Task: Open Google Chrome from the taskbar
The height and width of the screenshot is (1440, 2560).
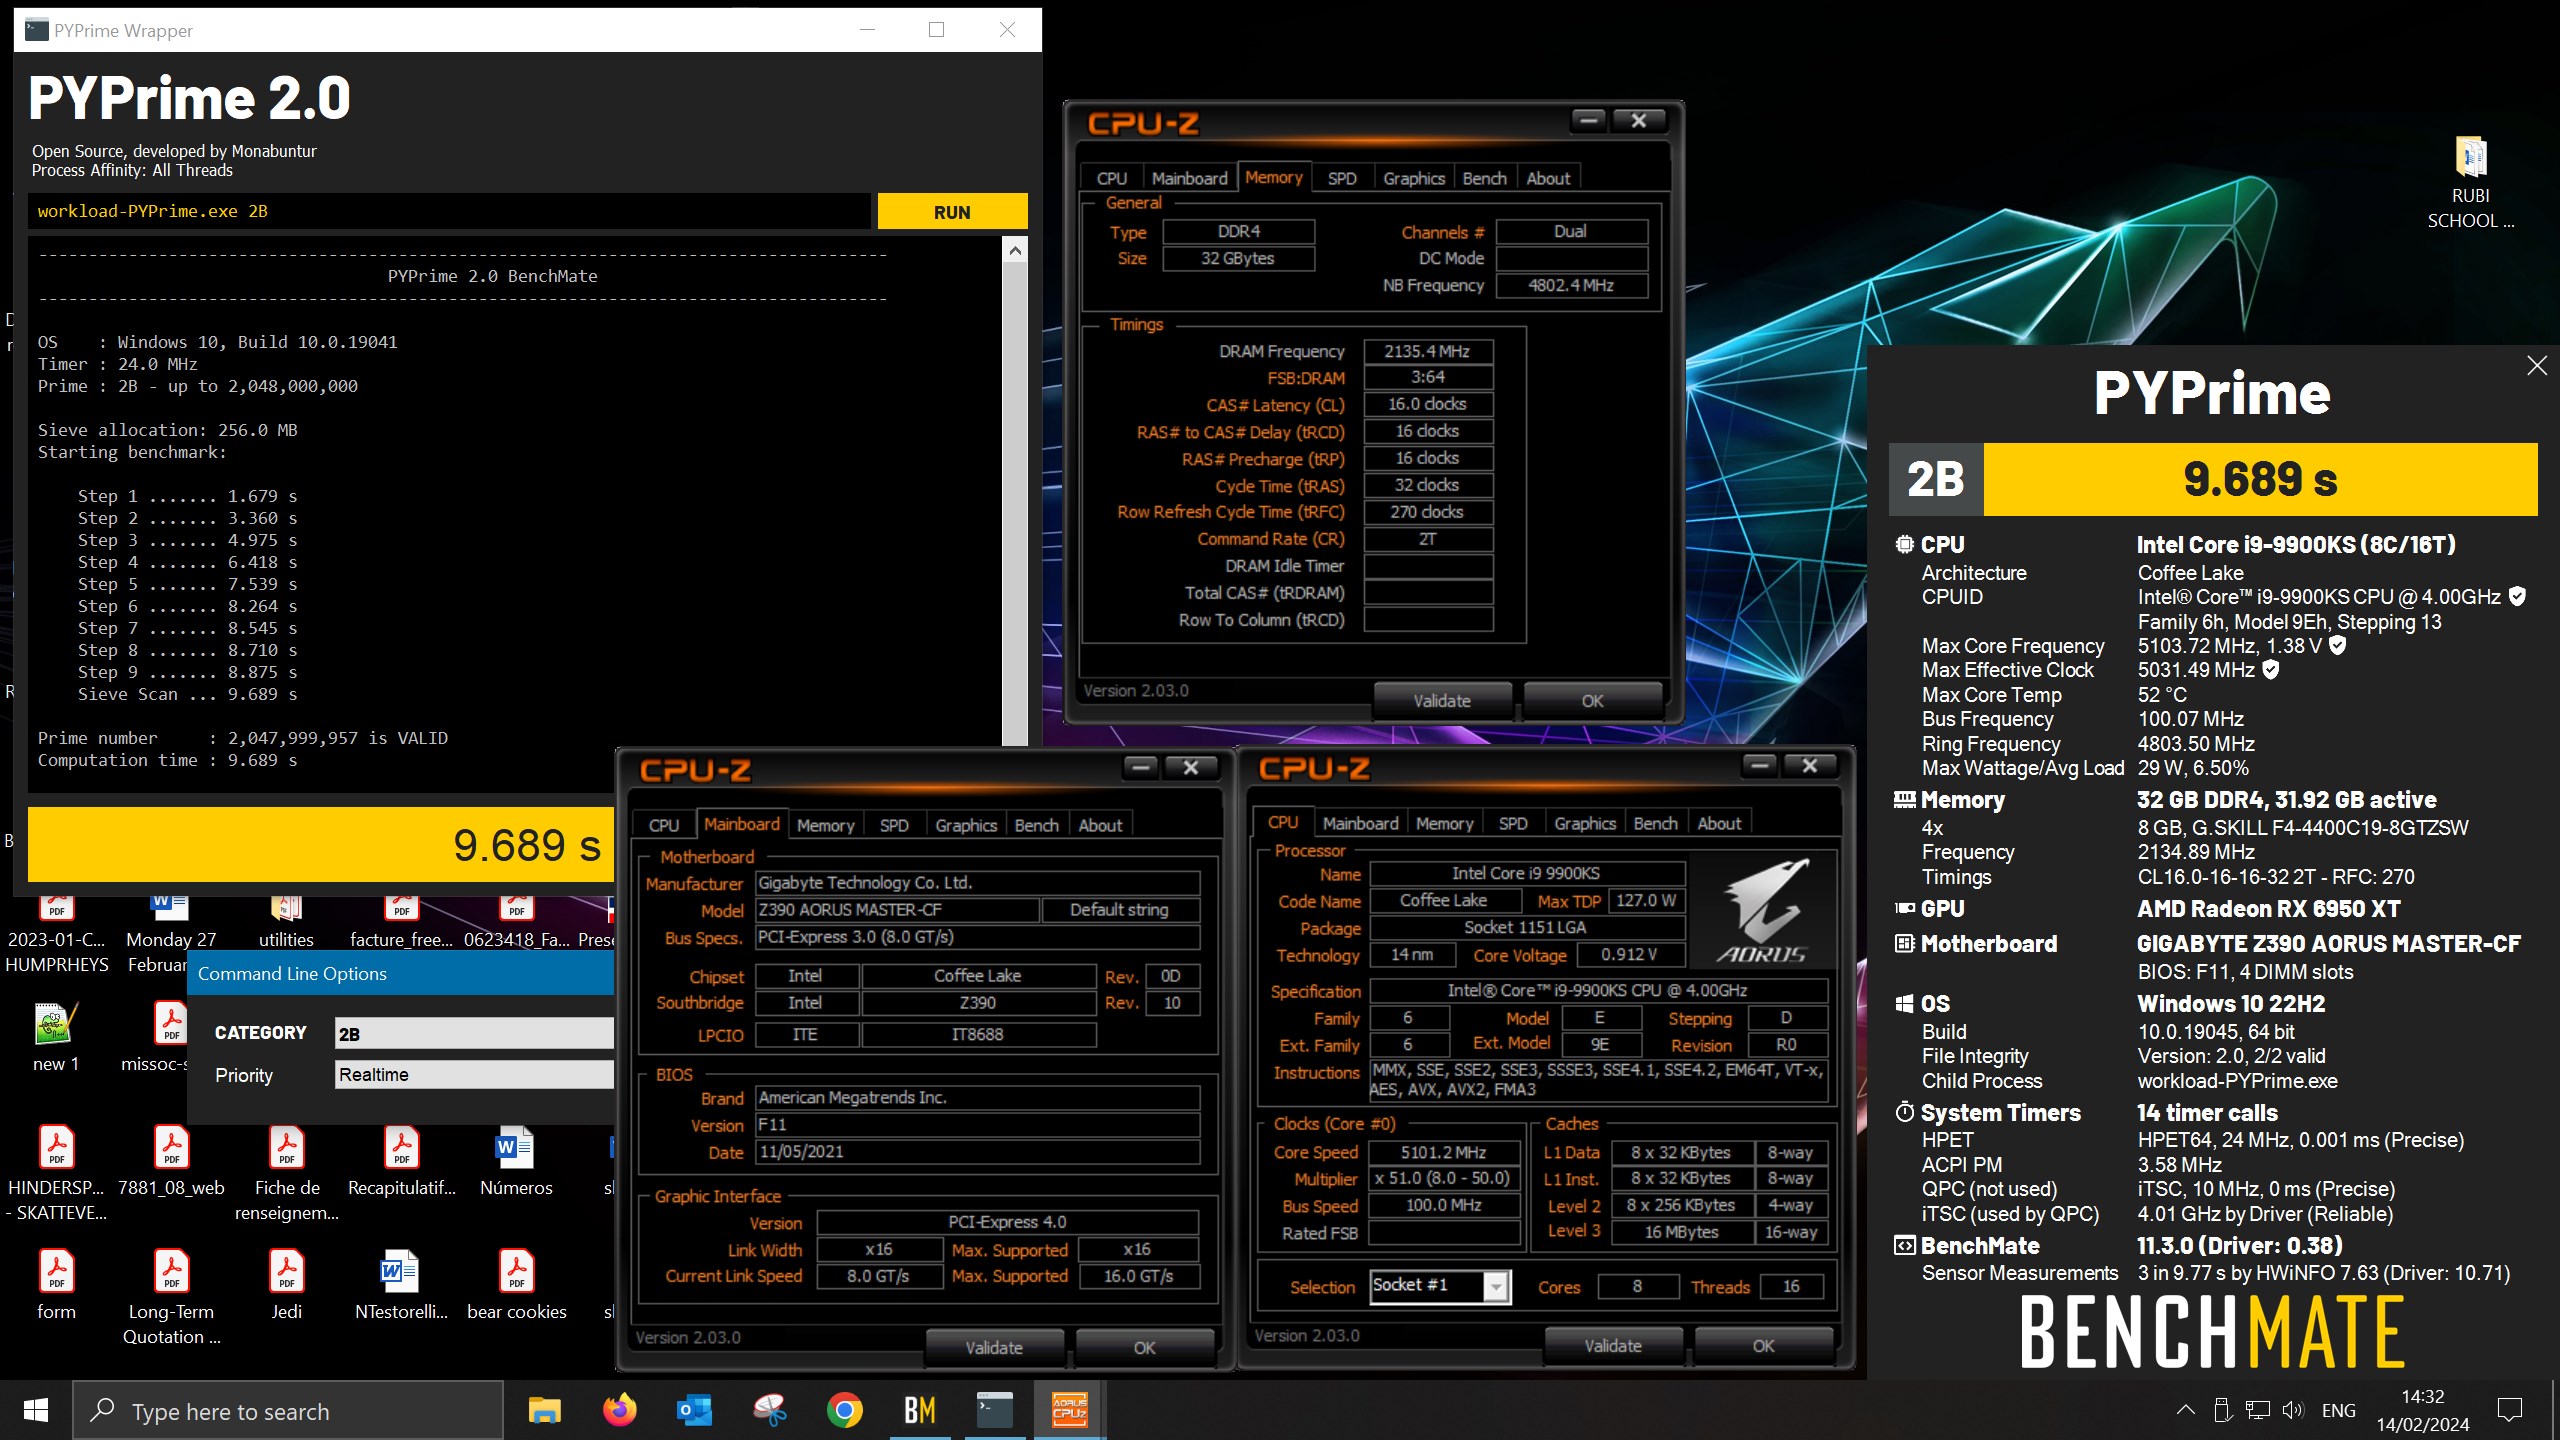Action: (845, 1410)
